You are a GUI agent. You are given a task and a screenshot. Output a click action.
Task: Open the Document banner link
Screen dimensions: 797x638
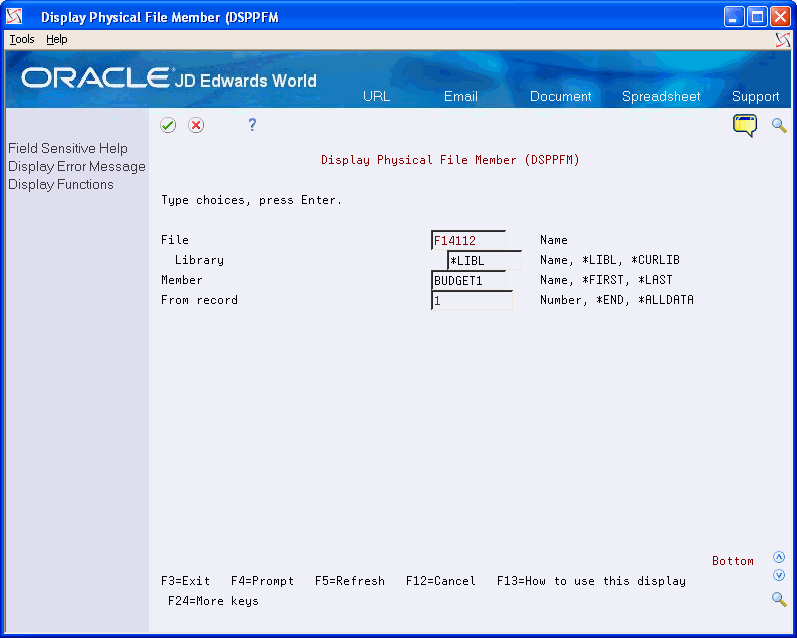click(x=560, y=96)
